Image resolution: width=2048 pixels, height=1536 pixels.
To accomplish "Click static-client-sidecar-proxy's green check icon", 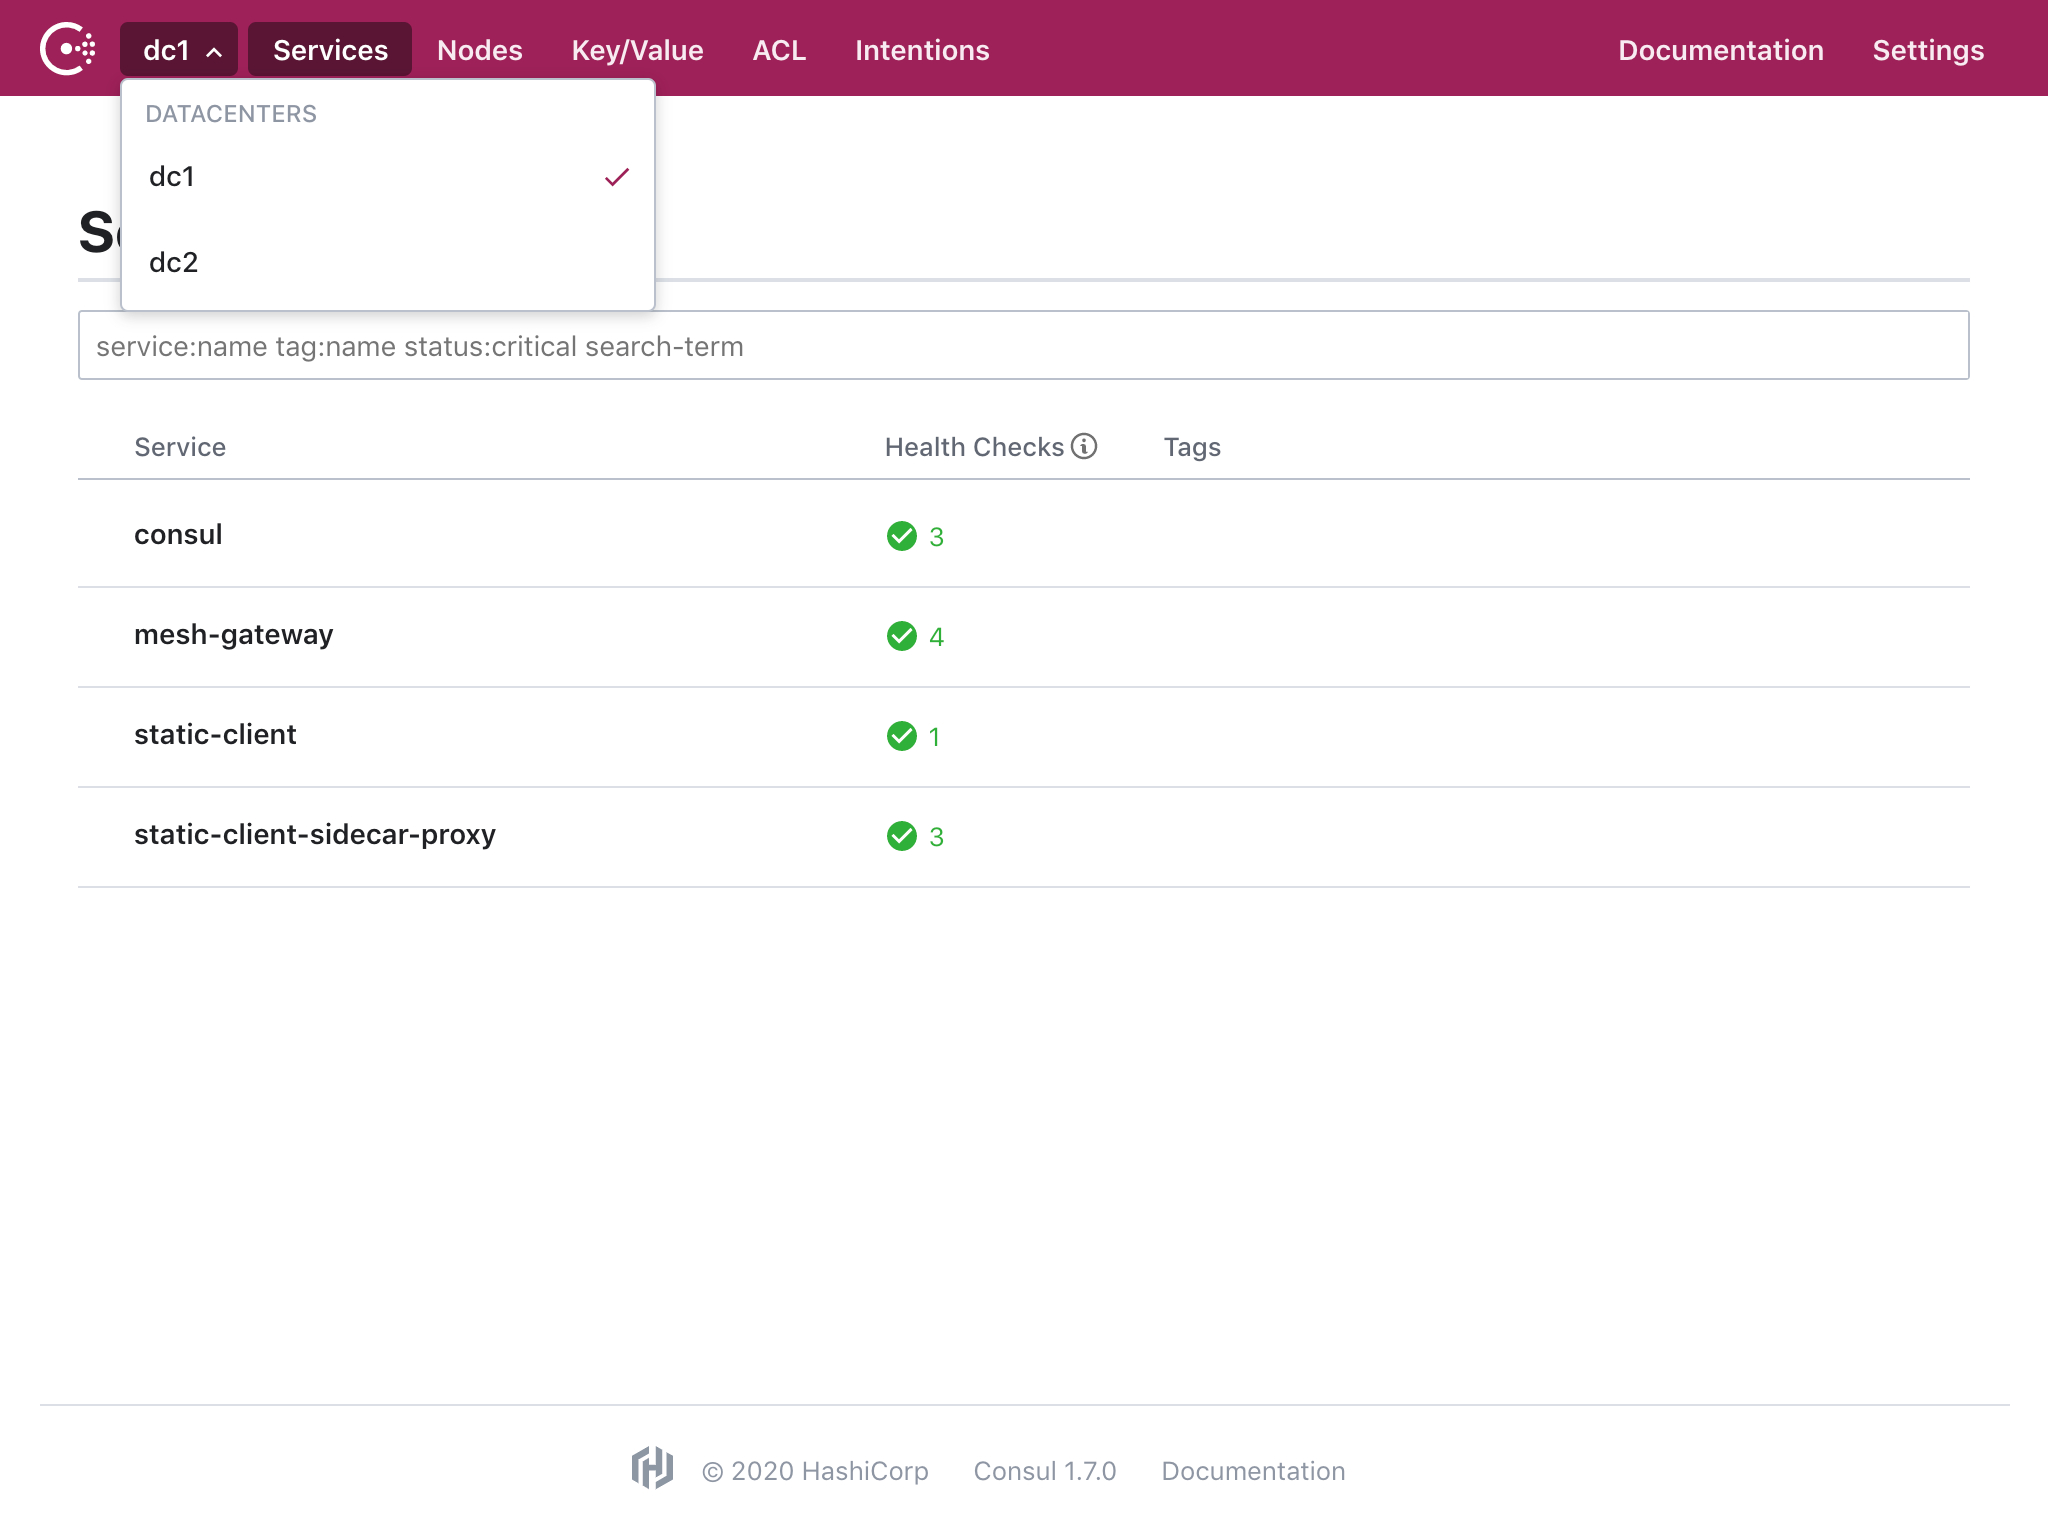I will click(902, 836).
